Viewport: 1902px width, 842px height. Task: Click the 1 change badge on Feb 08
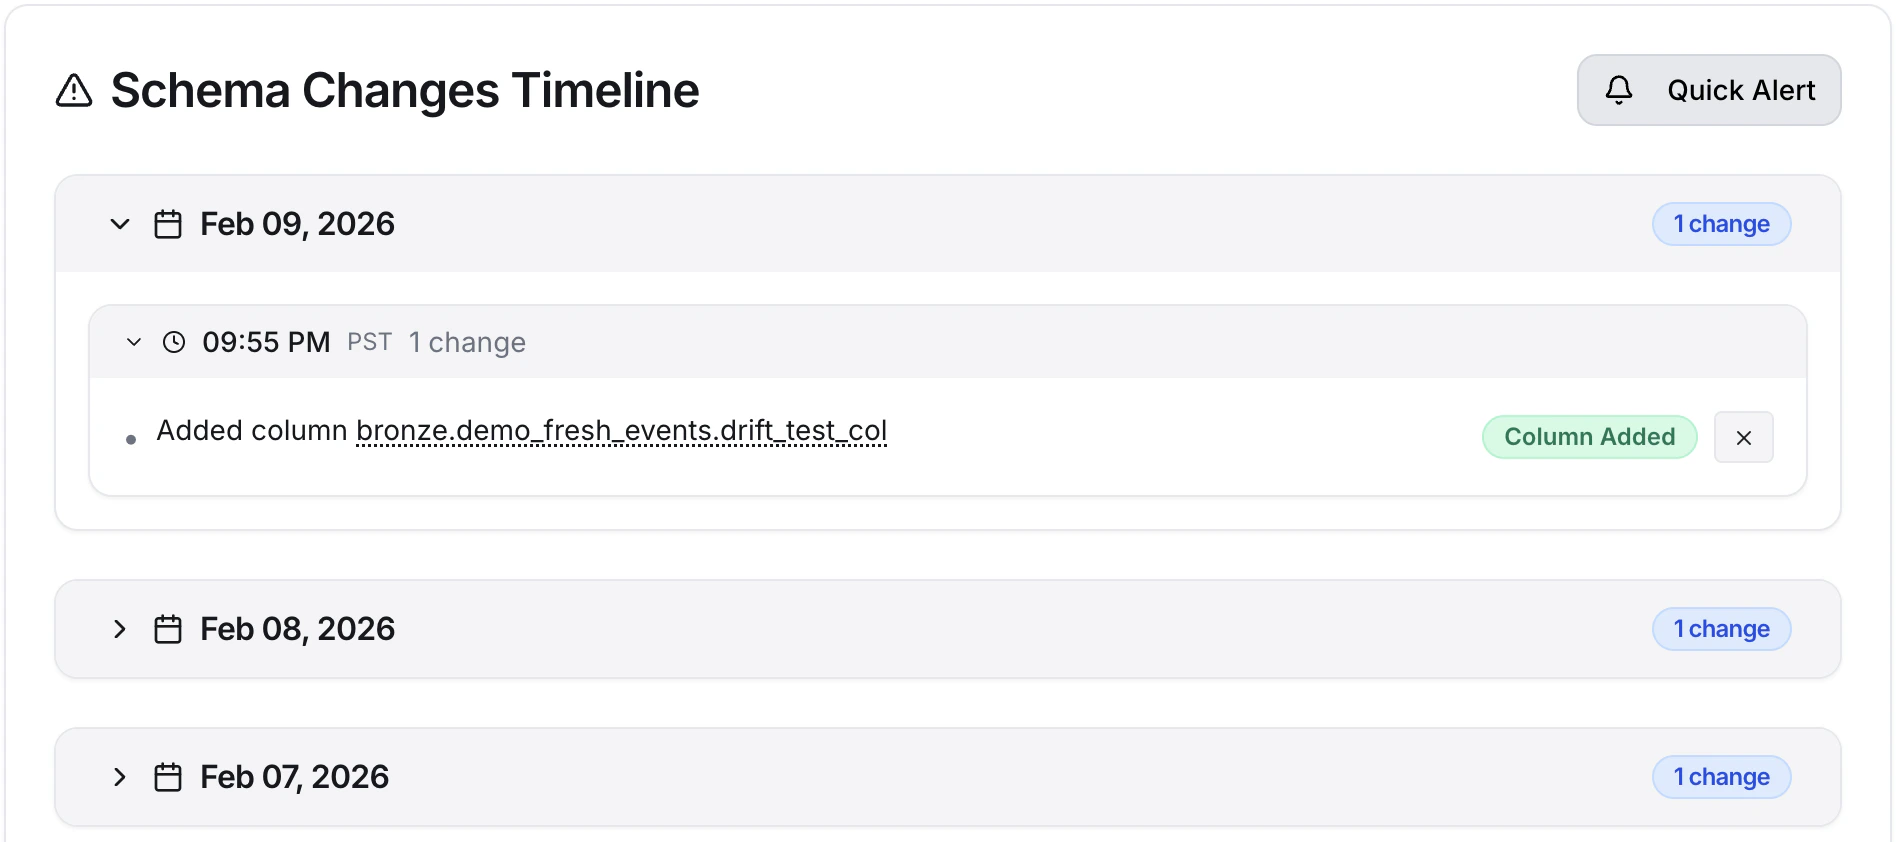1721,628
